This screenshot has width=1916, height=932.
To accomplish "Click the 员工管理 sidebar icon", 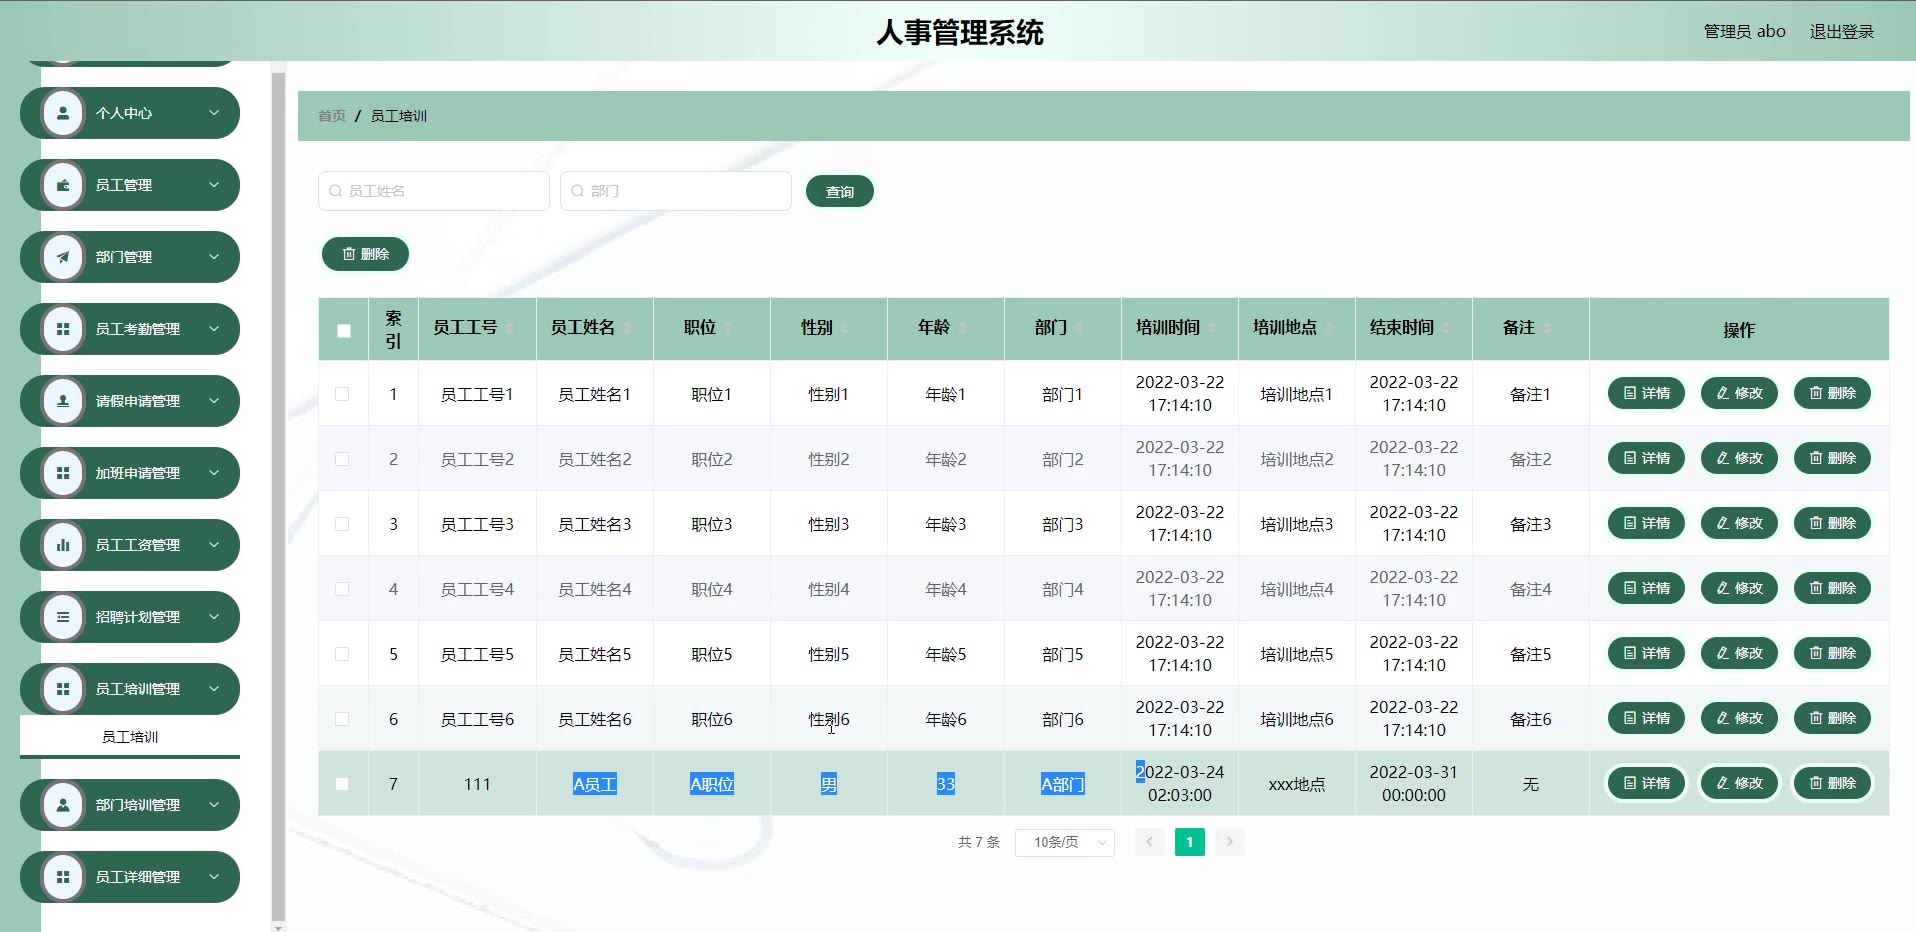I will [63, 185].
